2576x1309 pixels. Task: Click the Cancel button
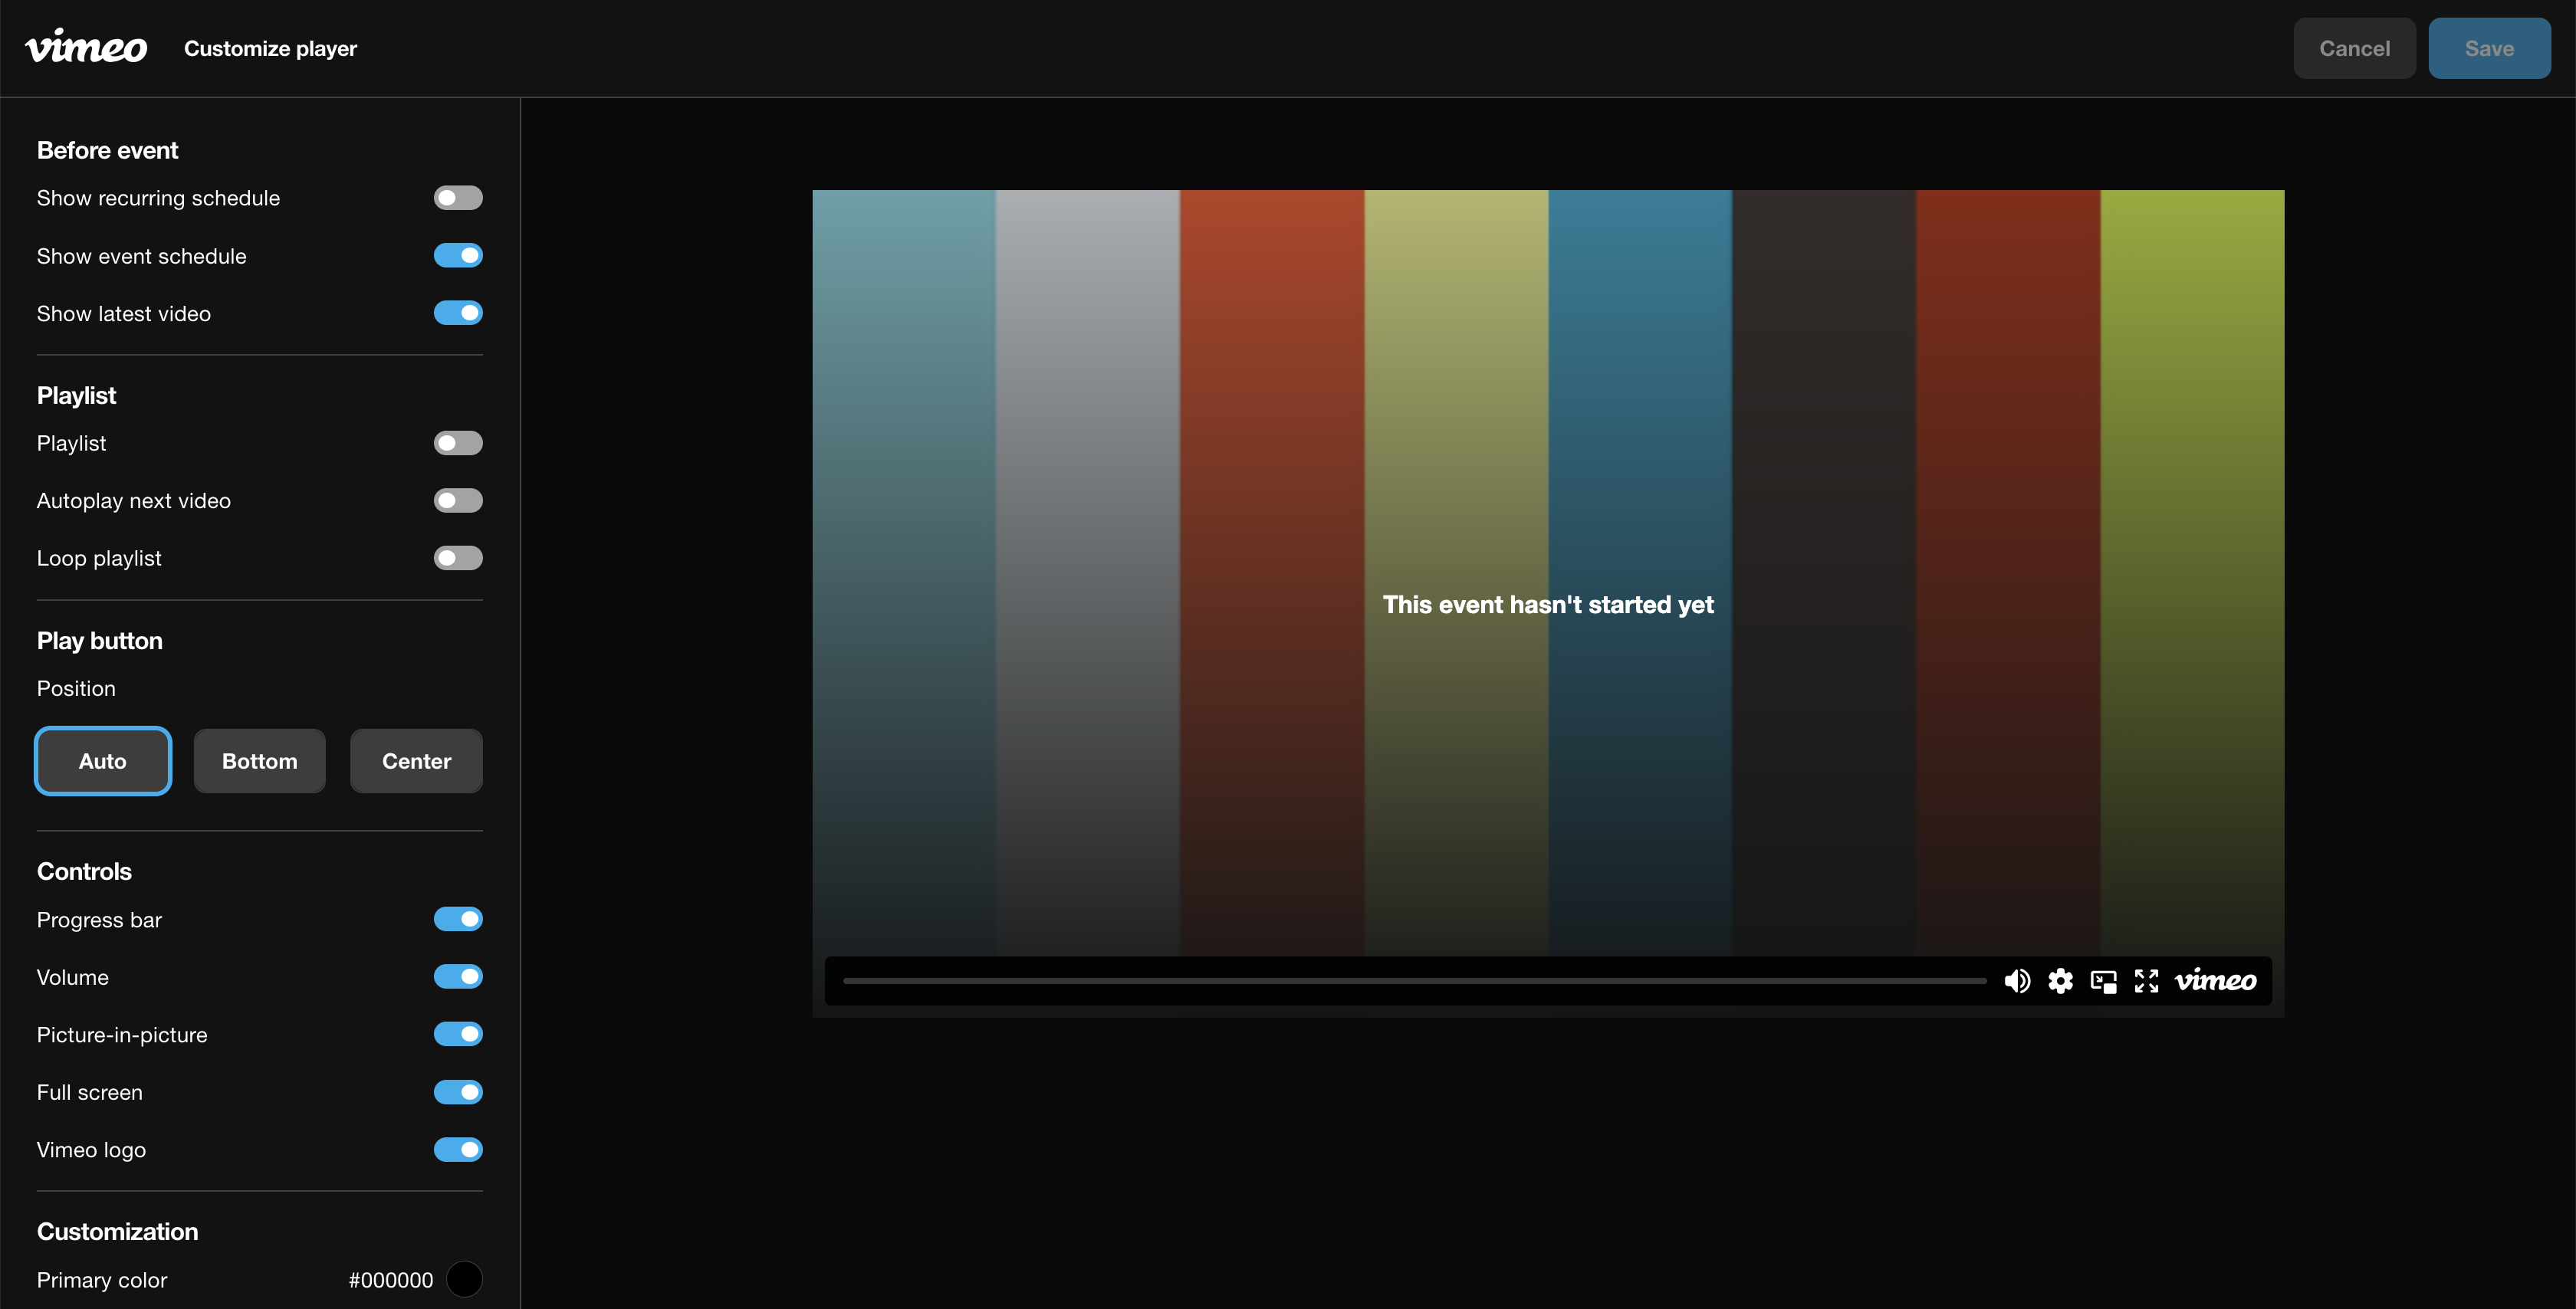(x=2354, y=48)
